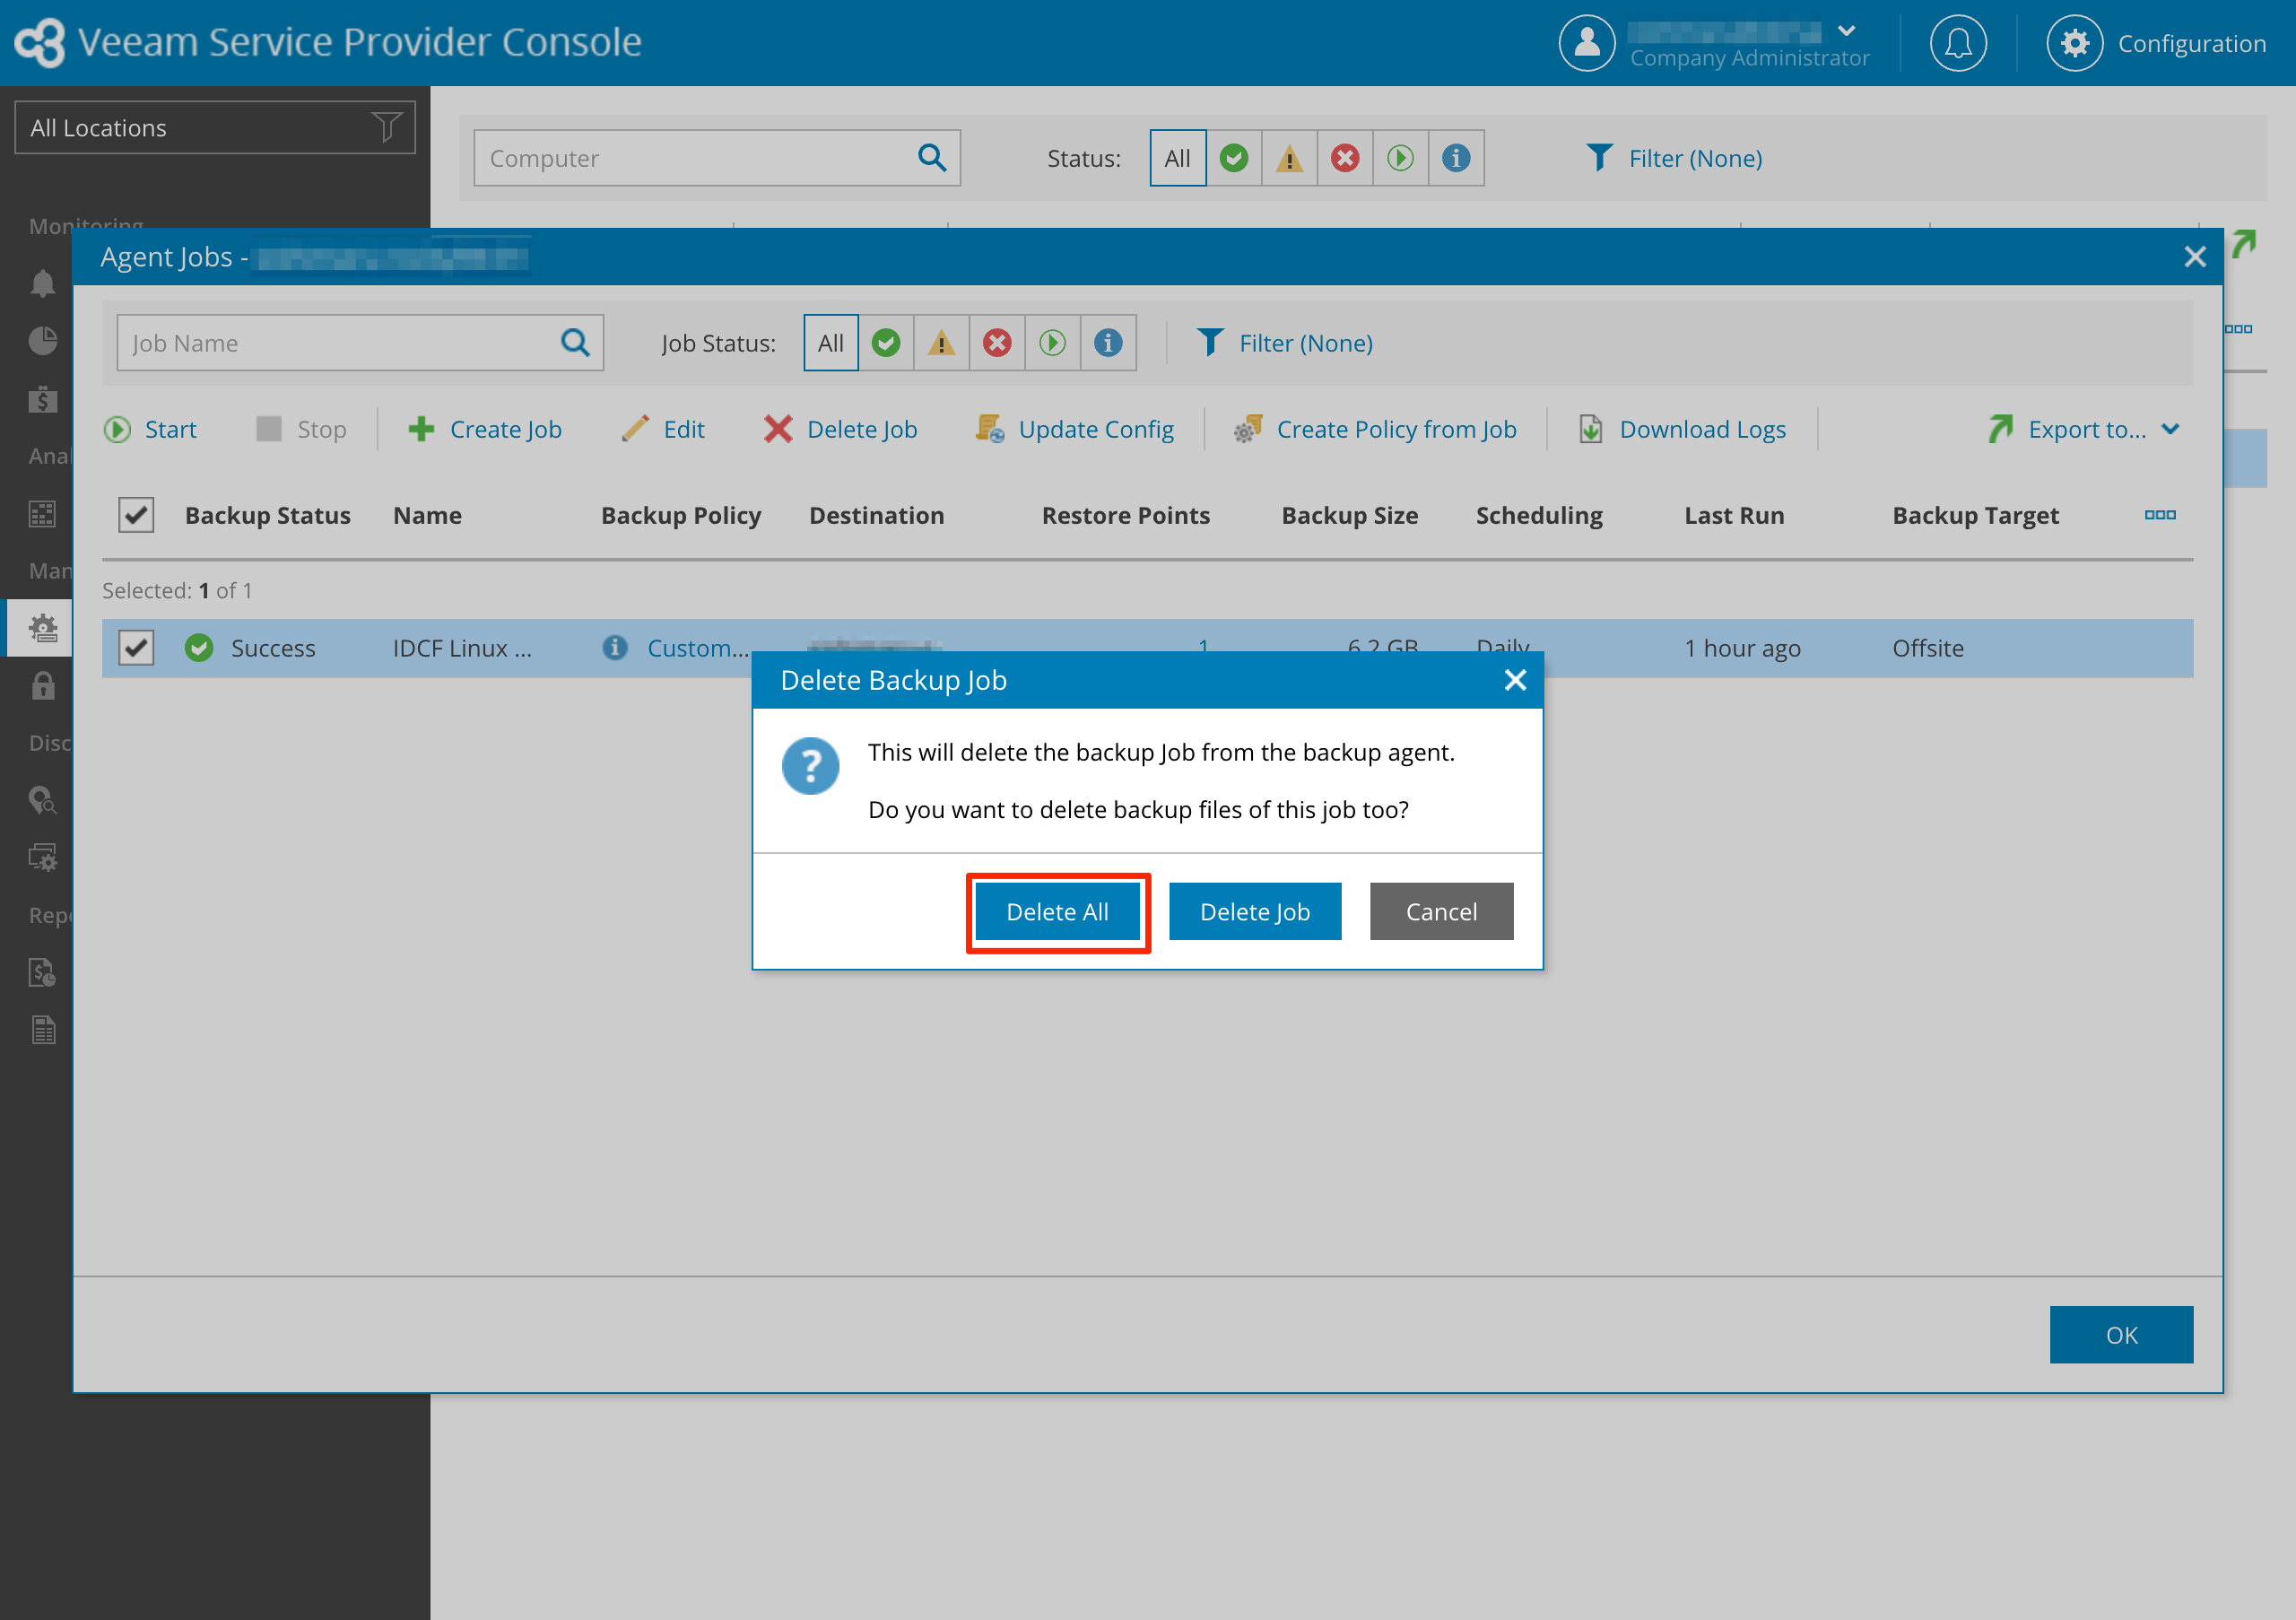Screen dimensions: 2296x1620
Task: Sort by Name column header
Action: point(427,515)
